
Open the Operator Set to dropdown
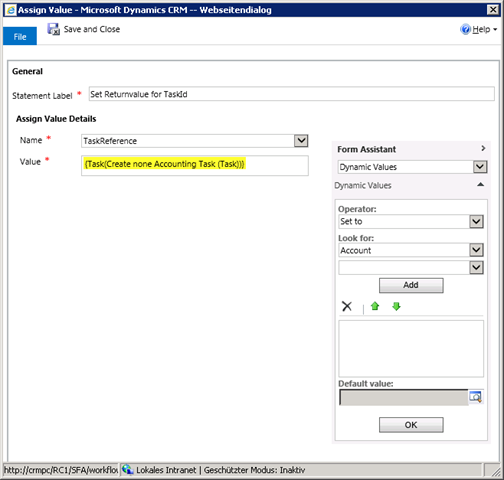(x=476, y=221)
